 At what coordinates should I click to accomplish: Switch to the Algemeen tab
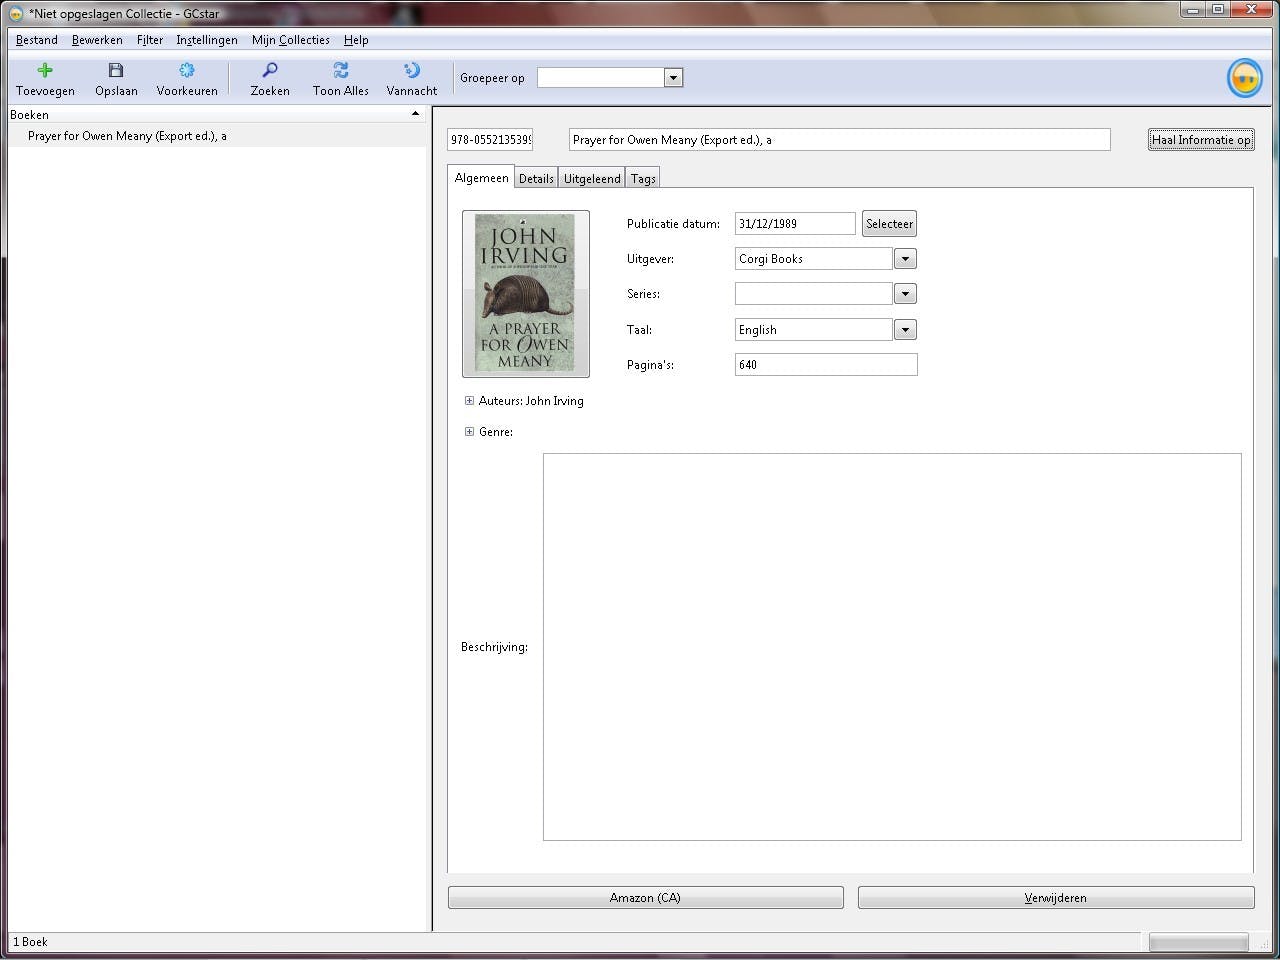click(481, 177)
